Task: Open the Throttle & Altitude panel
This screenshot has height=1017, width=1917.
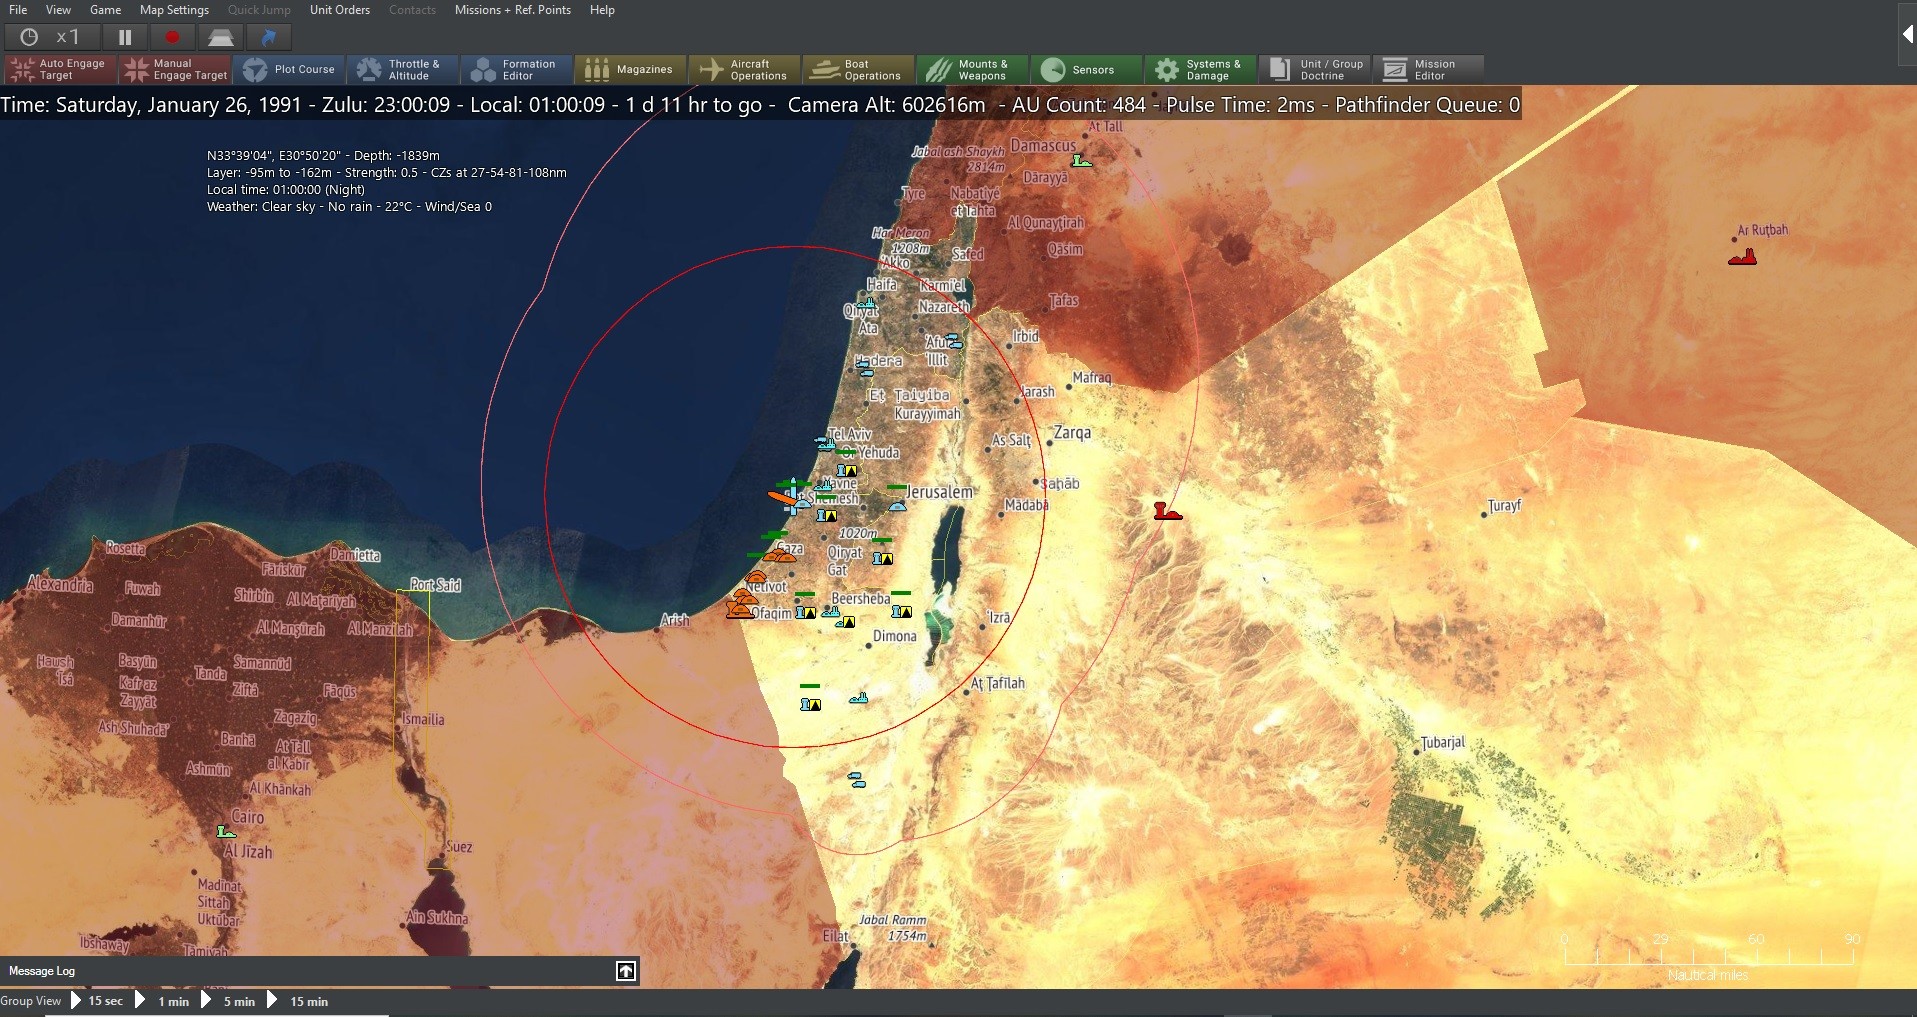Action: click(404, 69)
